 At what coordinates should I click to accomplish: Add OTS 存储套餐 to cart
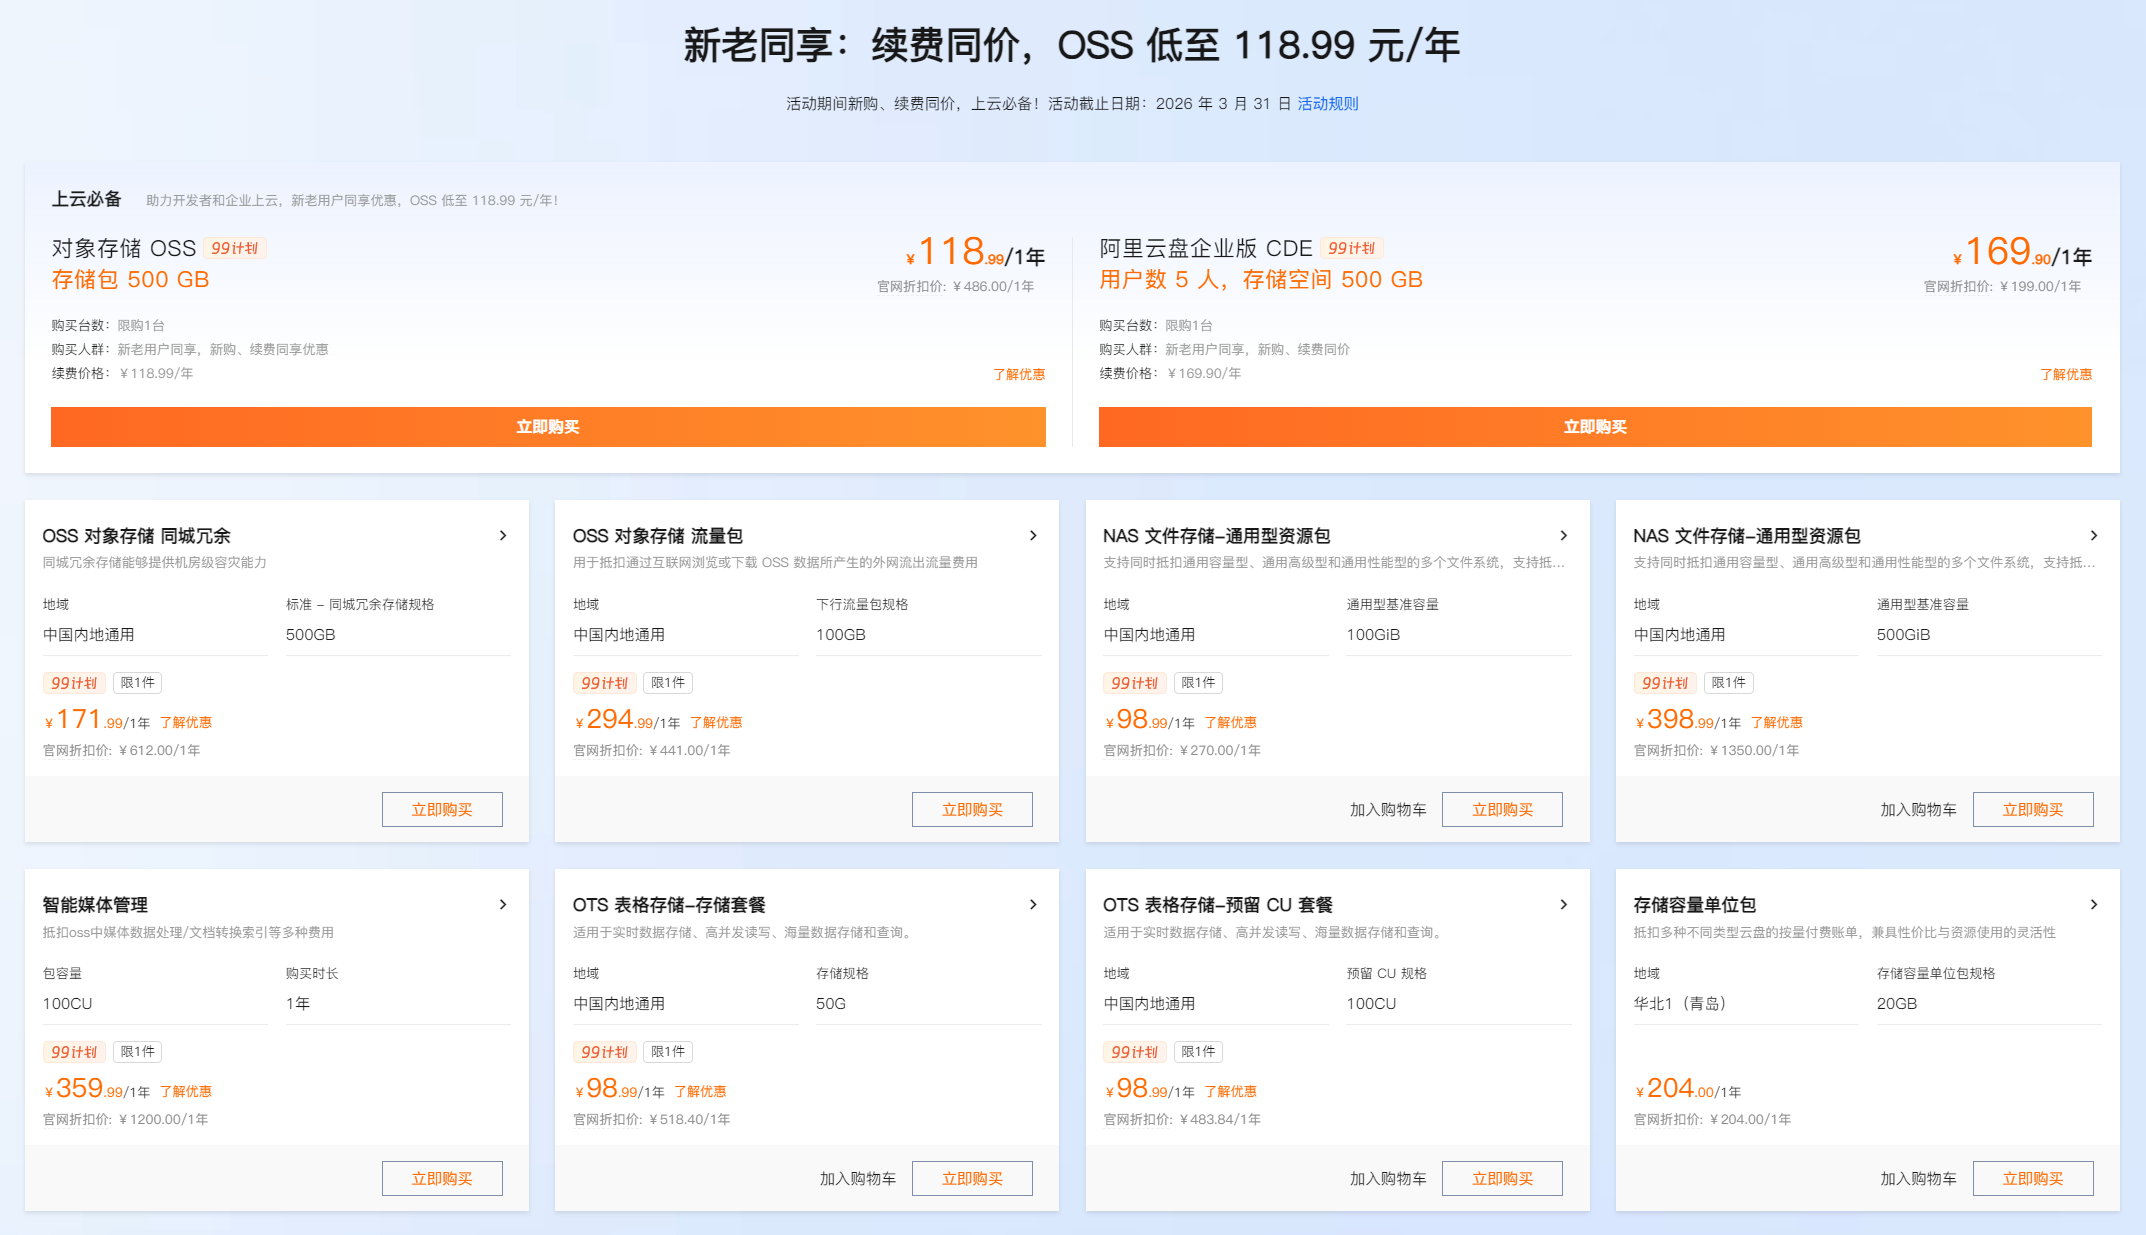(858, 1179)
